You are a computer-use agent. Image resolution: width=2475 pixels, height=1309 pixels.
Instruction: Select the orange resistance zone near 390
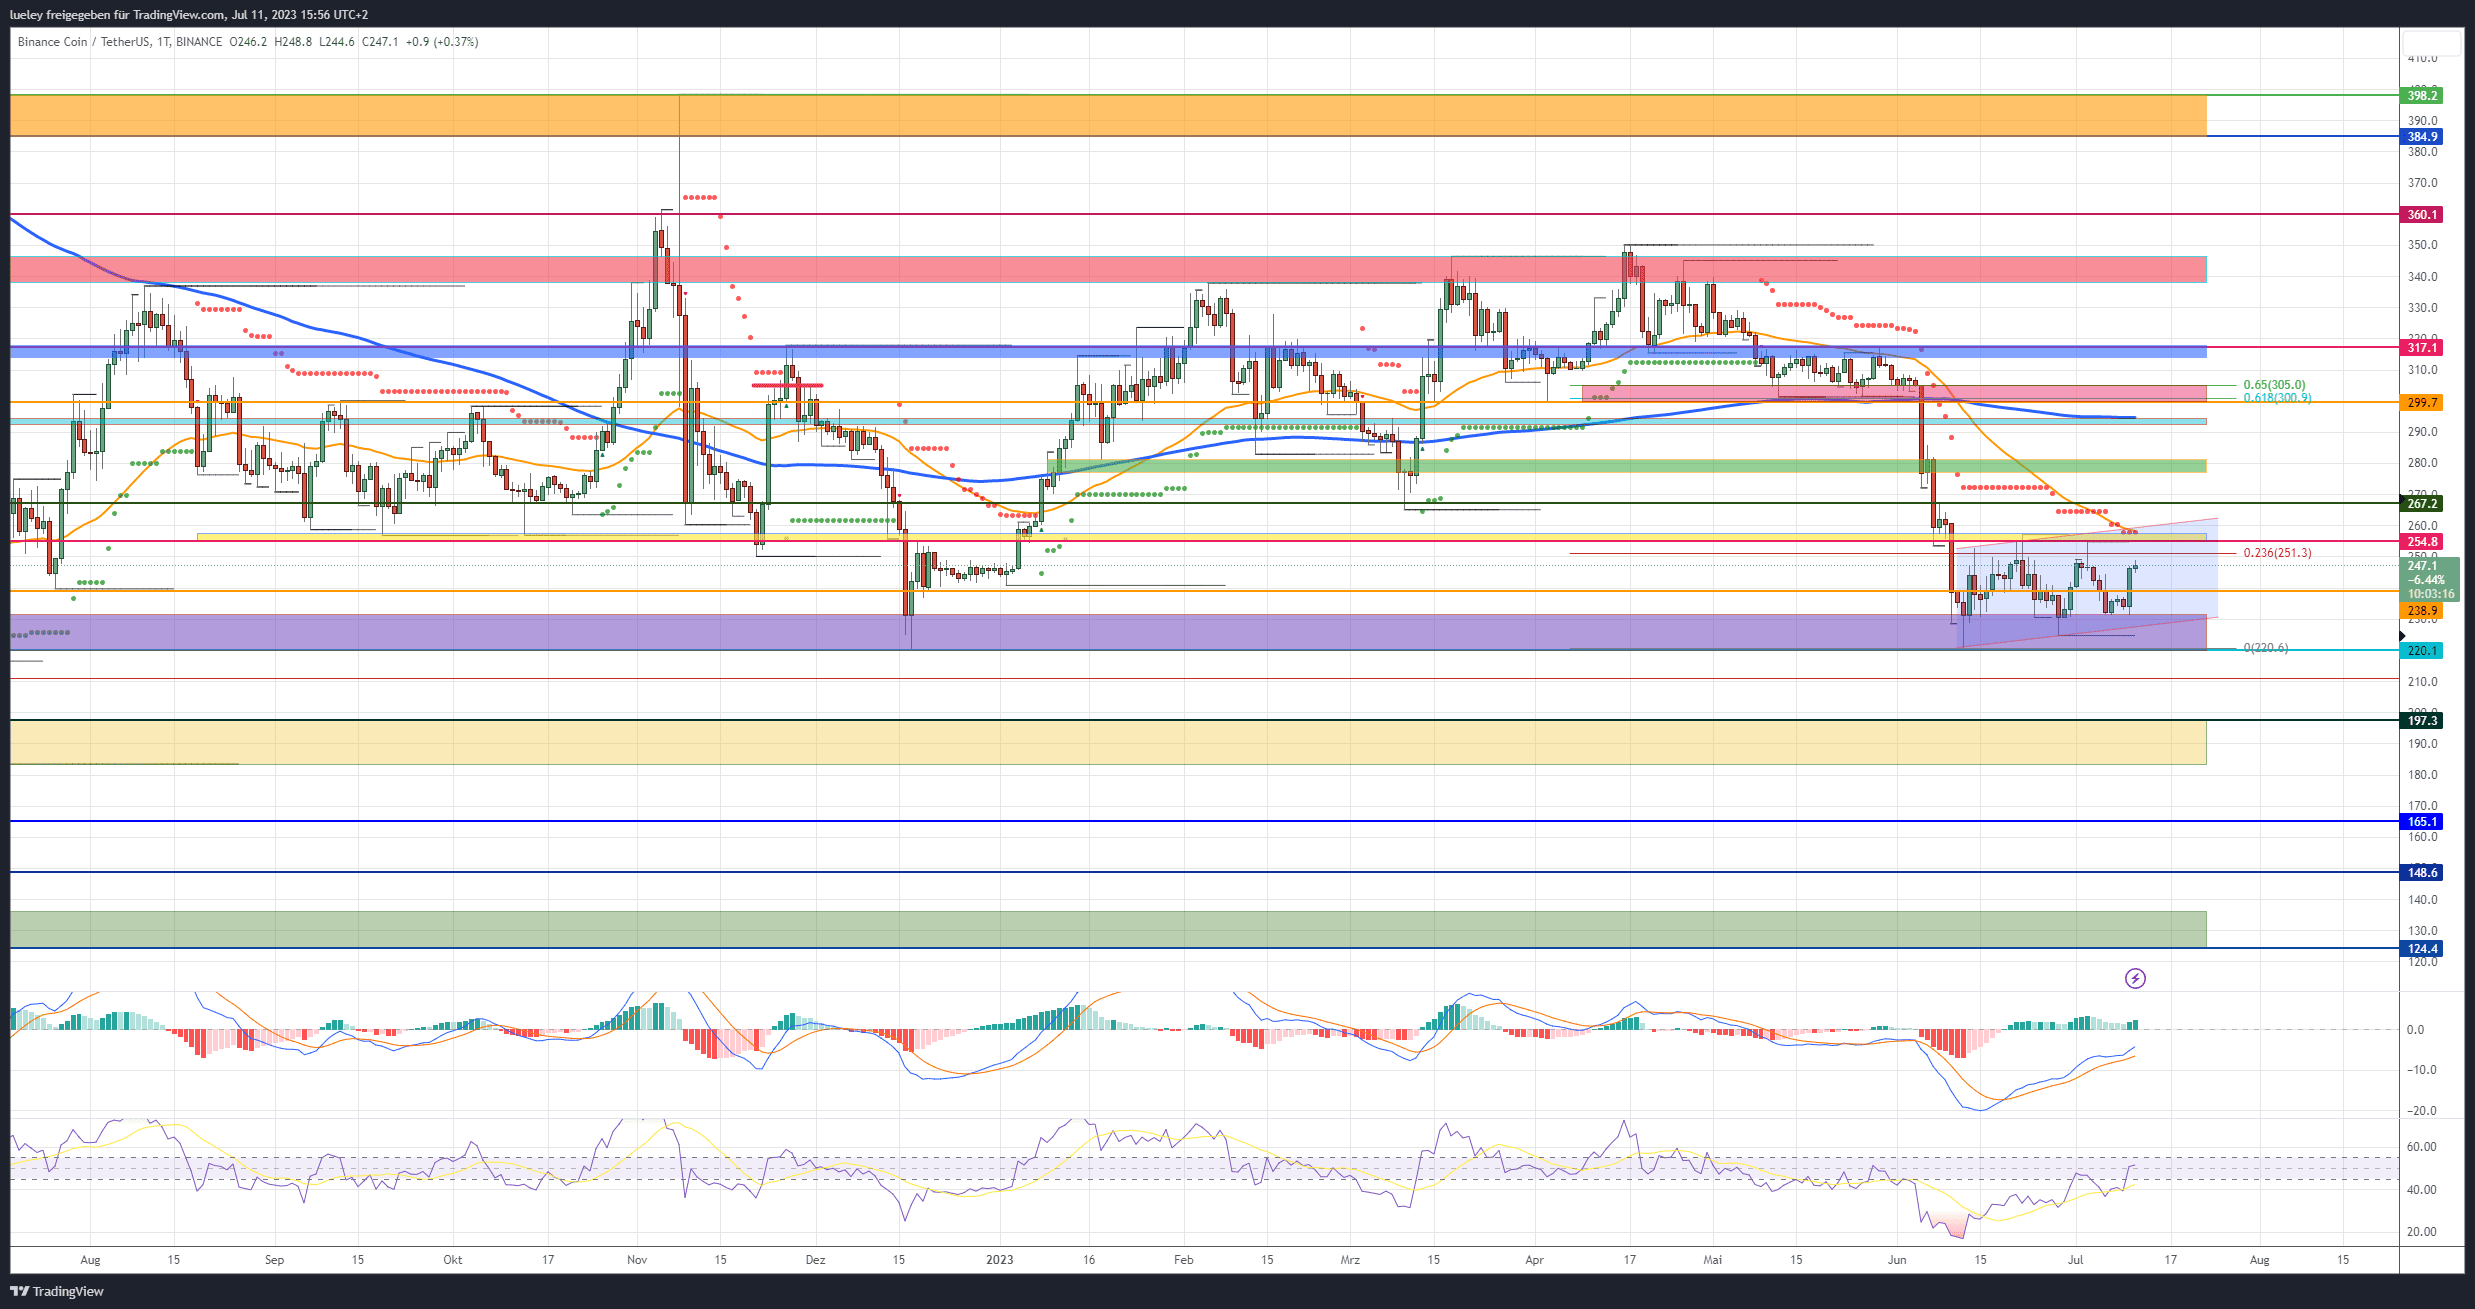tap(1108, 116)
